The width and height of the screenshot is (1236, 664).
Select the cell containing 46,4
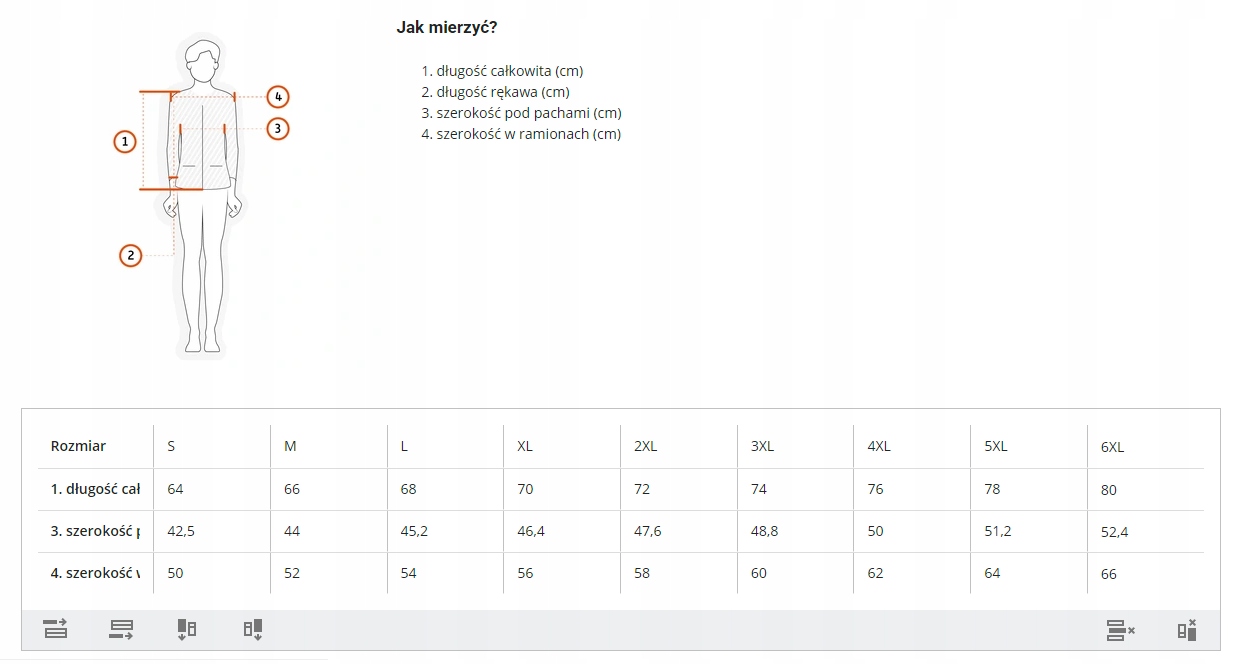coord(531,531)
